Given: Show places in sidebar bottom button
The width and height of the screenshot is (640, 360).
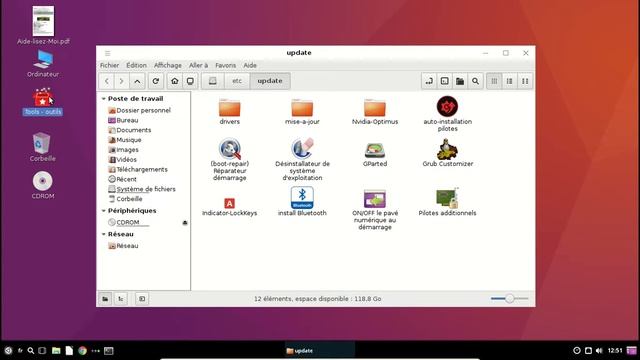Looking at the screenshot, I should [x=105, y=299].
